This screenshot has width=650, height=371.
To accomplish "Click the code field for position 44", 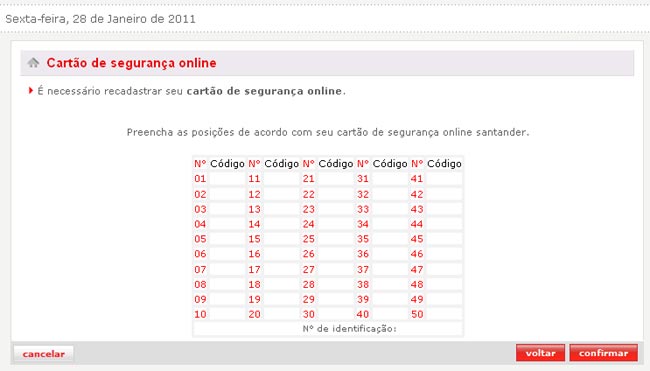I will click(444, 224).
